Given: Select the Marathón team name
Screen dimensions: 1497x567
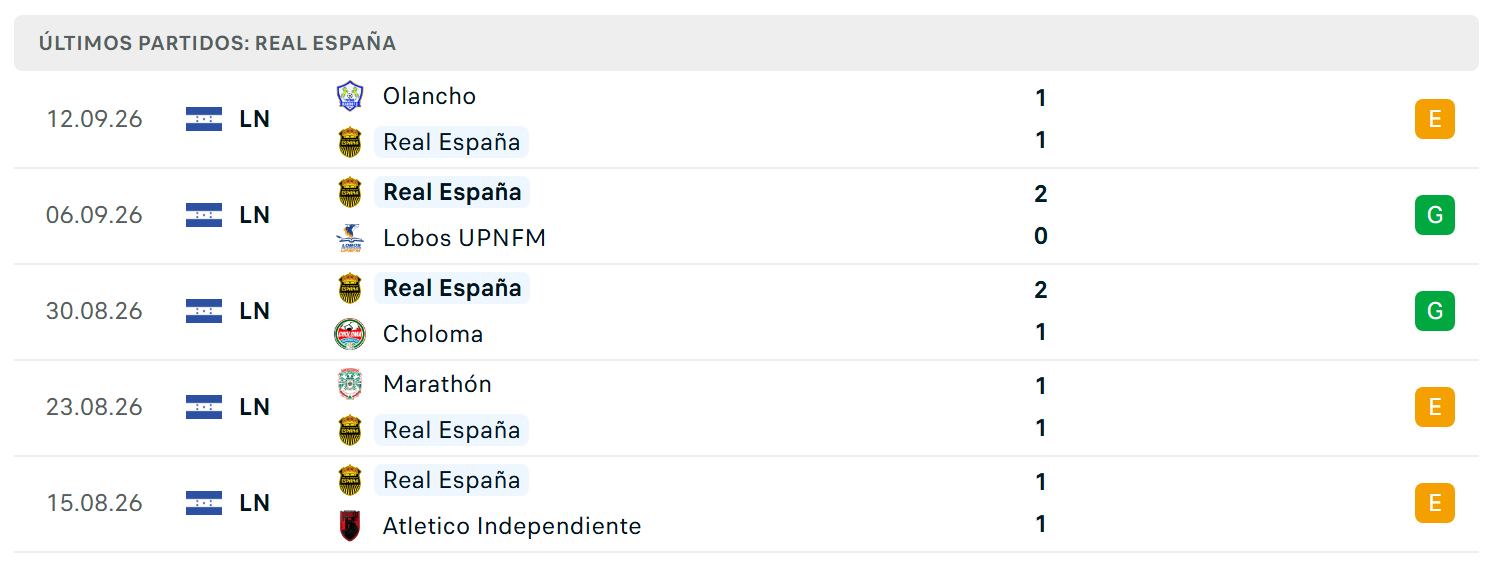Looking at the screenshot, I should tap(437, 384).
